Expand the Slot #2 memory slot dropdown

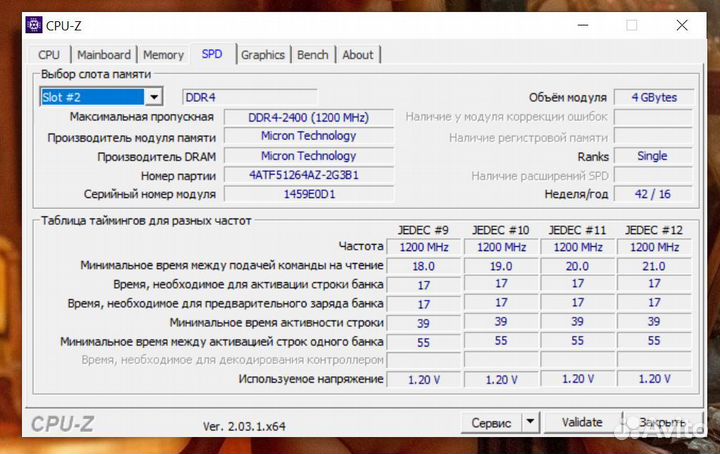[154, 97]
